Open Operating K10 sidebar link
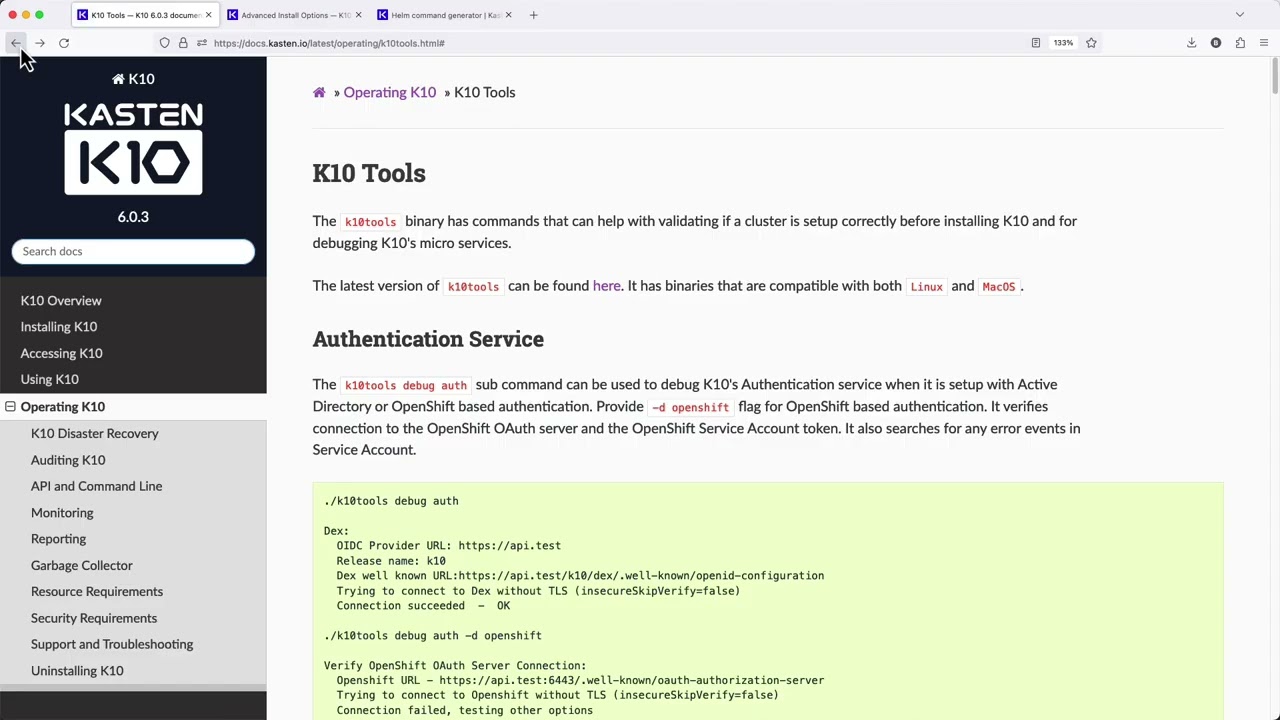Image resolution: width=1280 pixels, height=720 pixels. coord(62,407)
